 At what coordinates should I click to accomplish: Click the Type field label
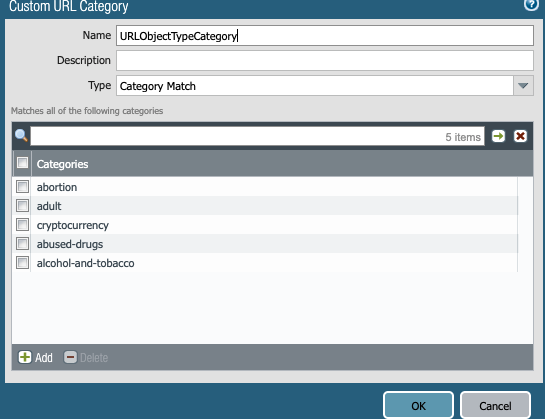pos(99,86)
